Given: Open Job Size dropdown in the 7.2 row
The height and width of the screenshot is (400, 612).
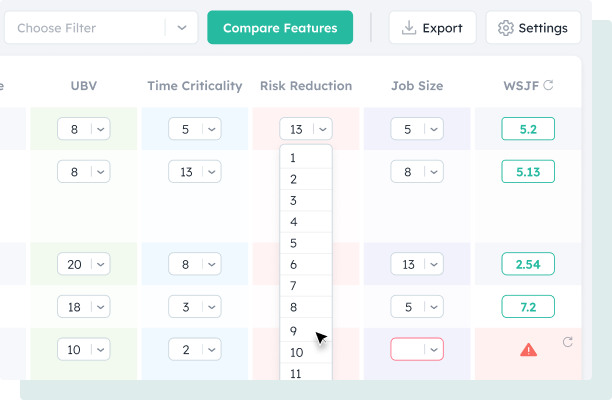Looking at the screenshot, I should pos(417,306).
